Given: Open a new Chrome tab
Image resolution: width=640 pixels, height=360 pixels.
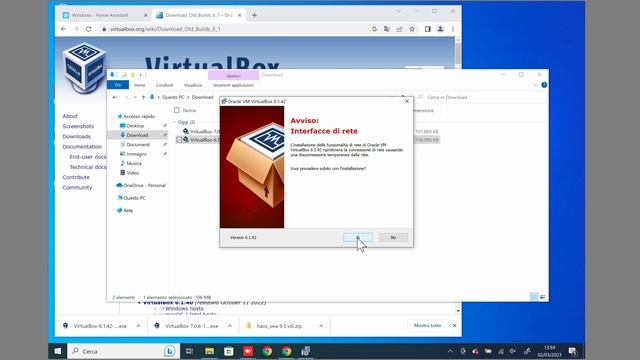Looking at the screenshot, I should pos(254,15).
